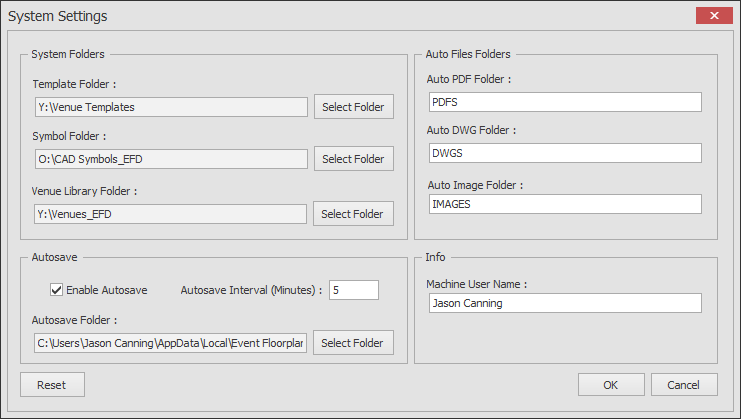The image size is (741, 419).
Task: Click the Auto DWG Folder label
Action: click(x=471, y=130)
